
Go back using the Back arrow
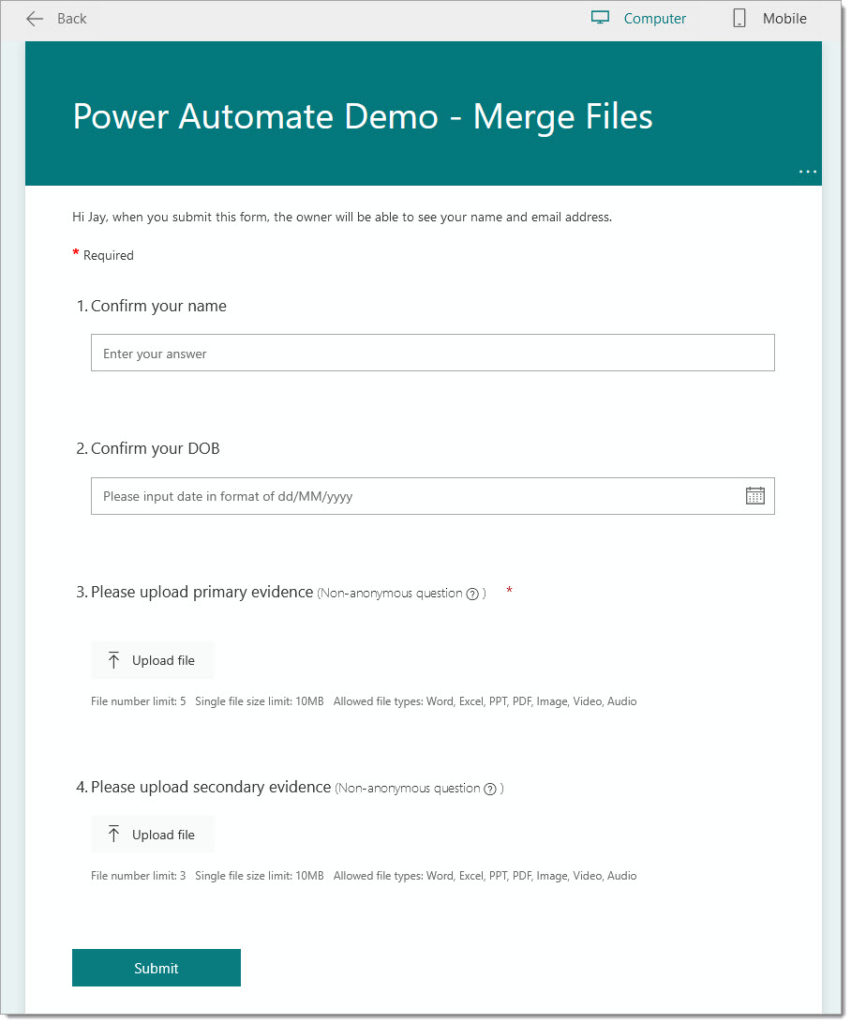[x=56, y=18]
